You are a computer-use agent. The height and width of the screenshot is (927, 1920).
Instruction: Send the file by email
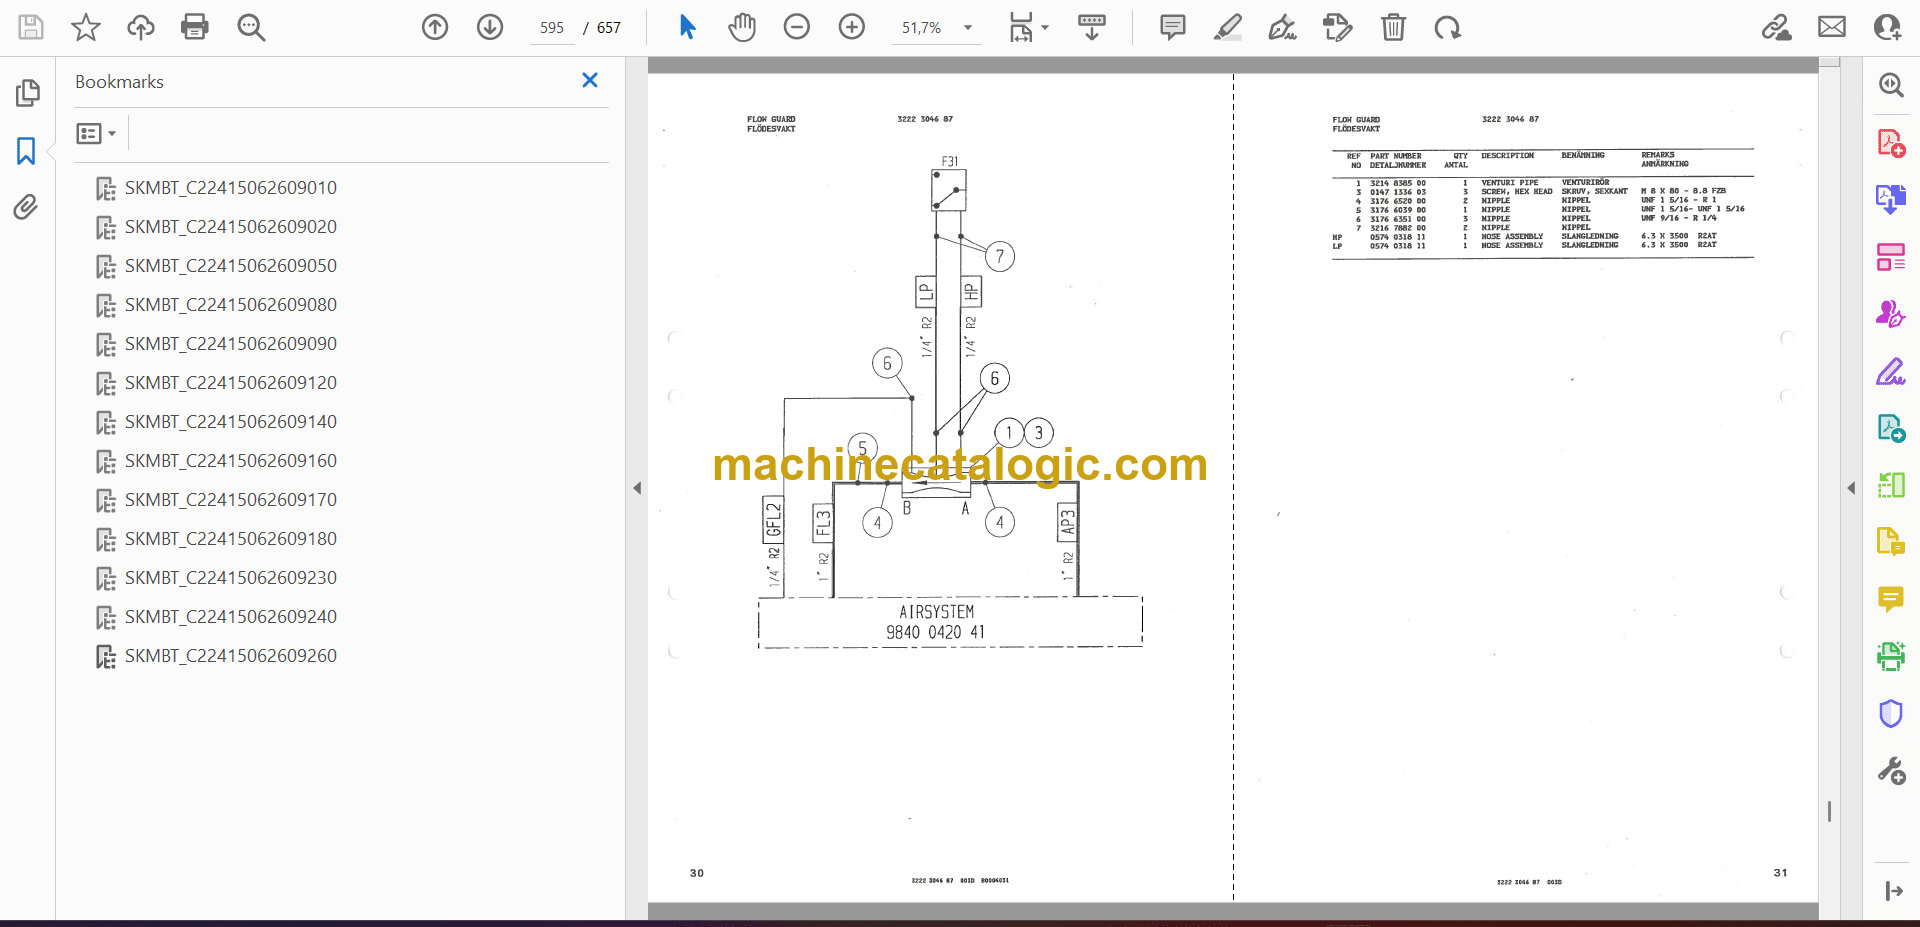click(1832, 27)
